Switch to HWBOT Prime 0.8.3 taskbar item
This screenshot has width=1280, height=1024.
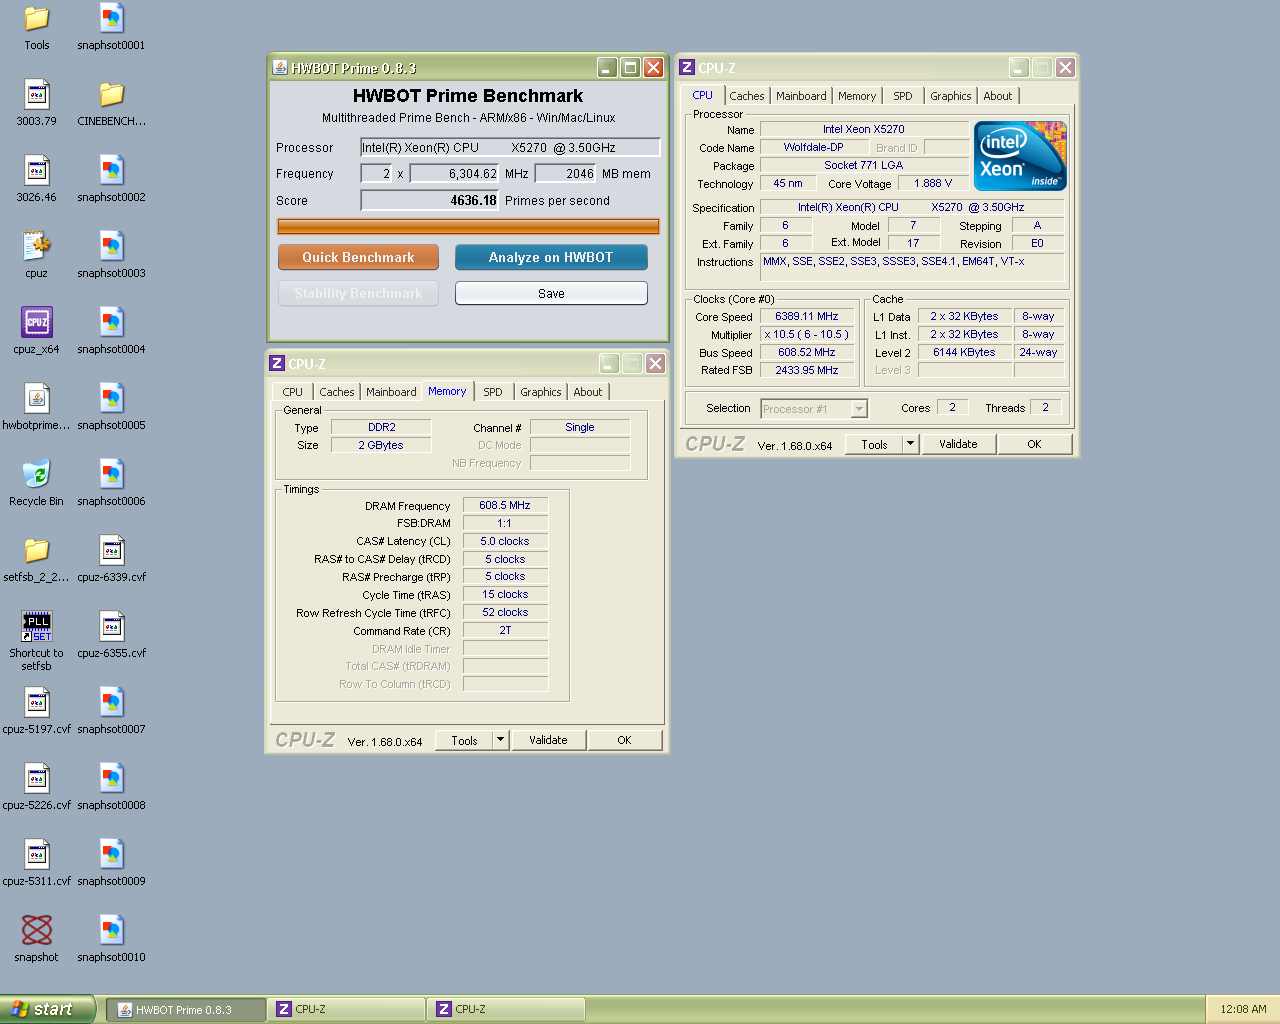point(186,1010)
